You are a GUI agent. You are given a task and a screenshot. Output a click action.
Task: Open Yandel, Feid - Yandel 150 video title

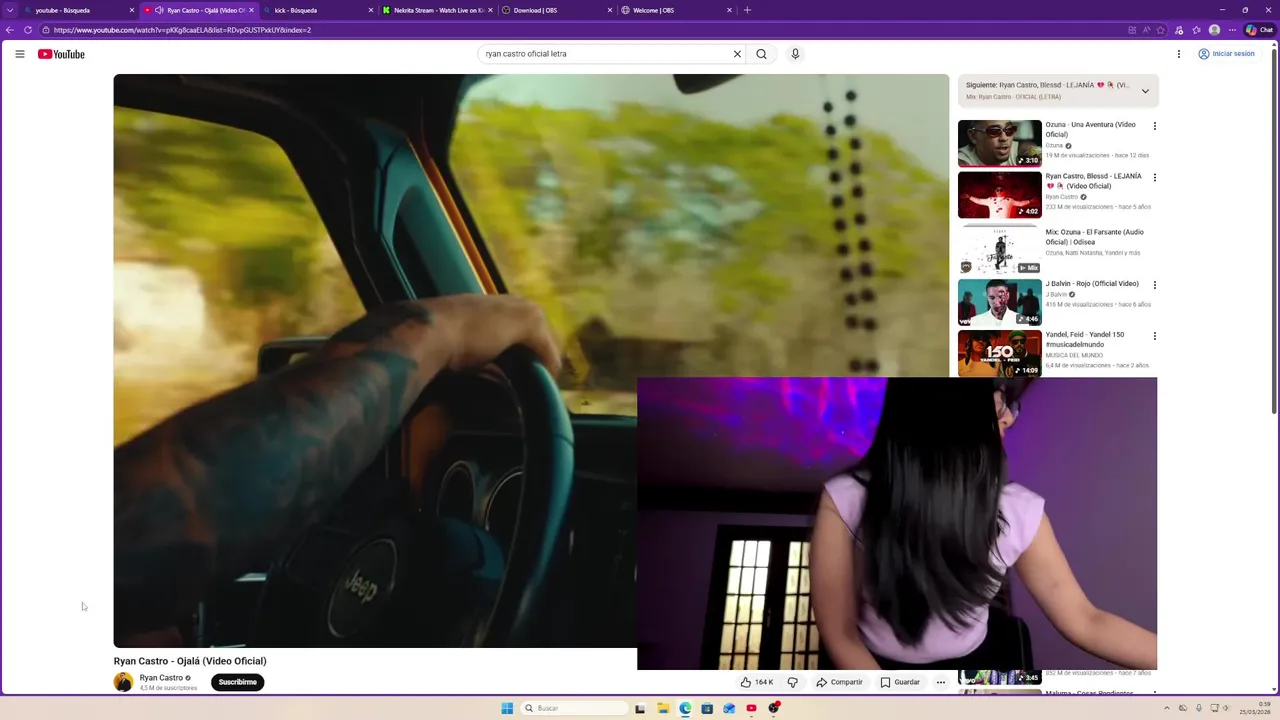click(1086, 339)
